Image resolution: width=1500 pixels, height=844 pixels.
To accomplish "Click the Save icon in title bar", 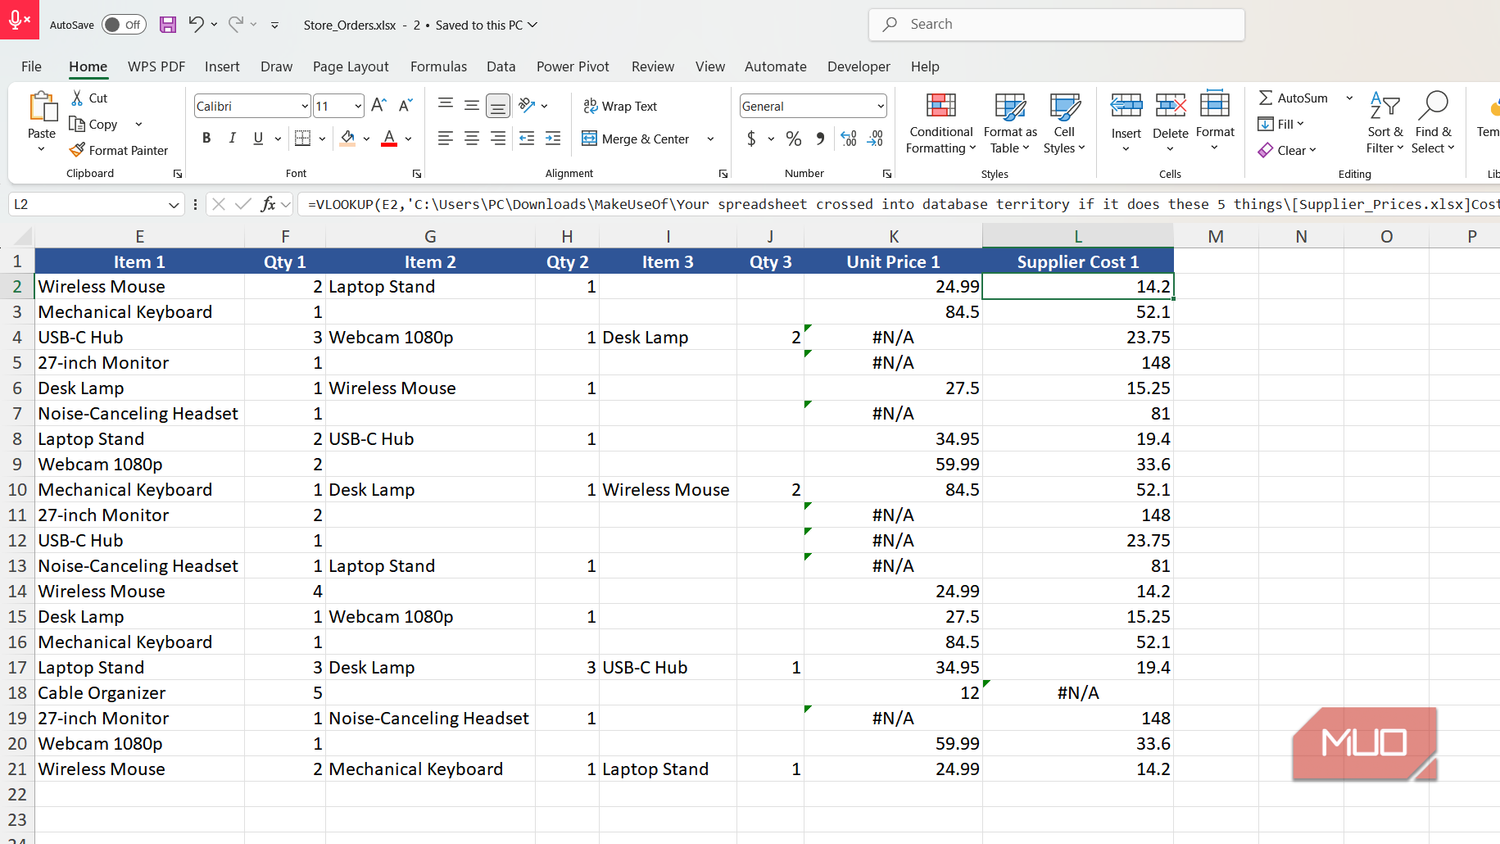I will click(168, 24).
